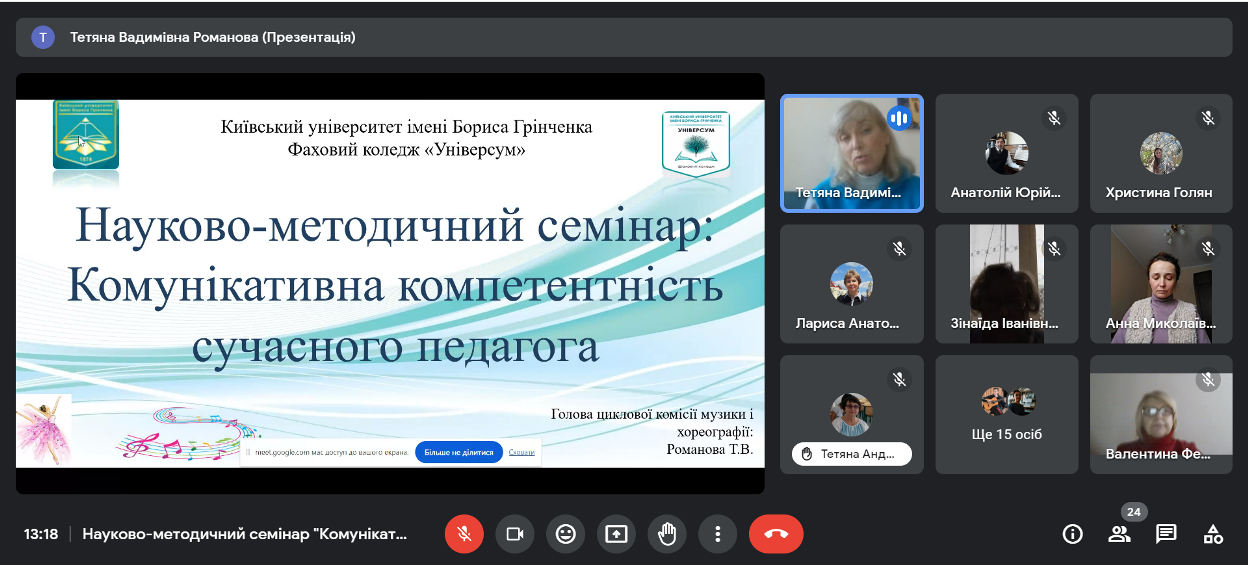Click Анна Миколаївна video tile
The height and width of the screenshot is (565, 1248).
coord(1160,284)
